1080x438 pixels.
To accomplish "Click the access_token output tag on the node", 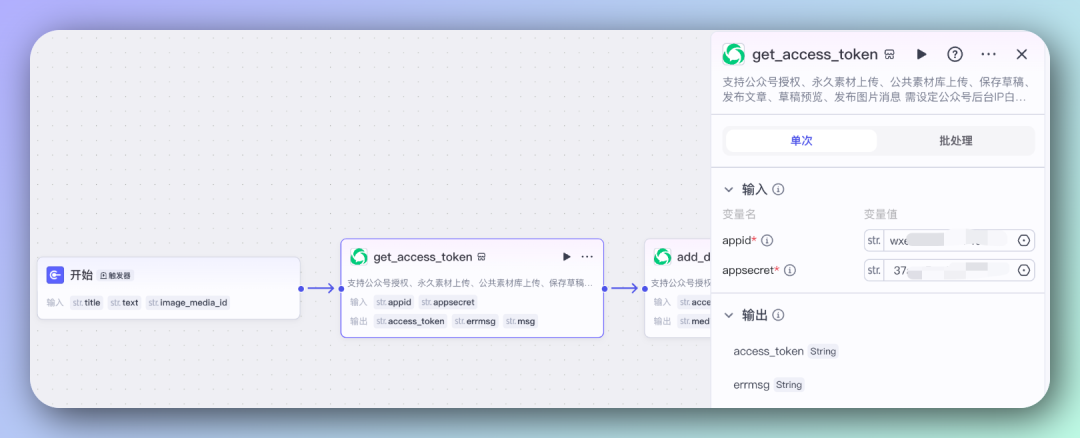I will (411, 321).
